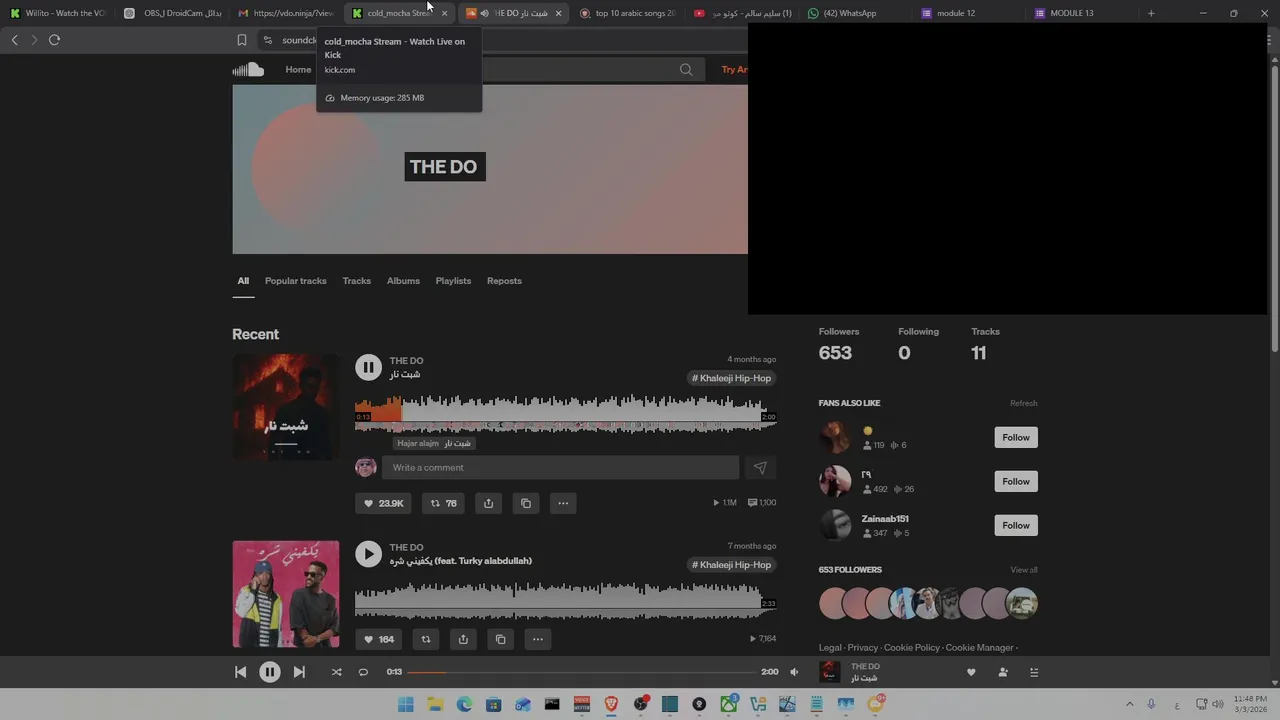1280x720 pixels.
Task: Open File Explorer from the taskbar
Action: [435, 705]
